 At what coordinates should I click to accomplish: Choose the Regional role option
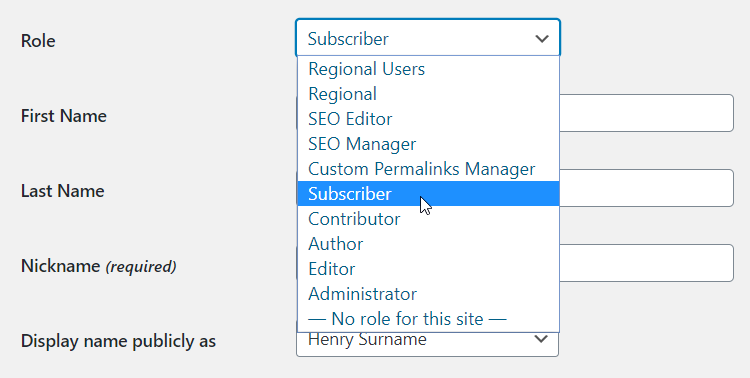click(428, 94)
